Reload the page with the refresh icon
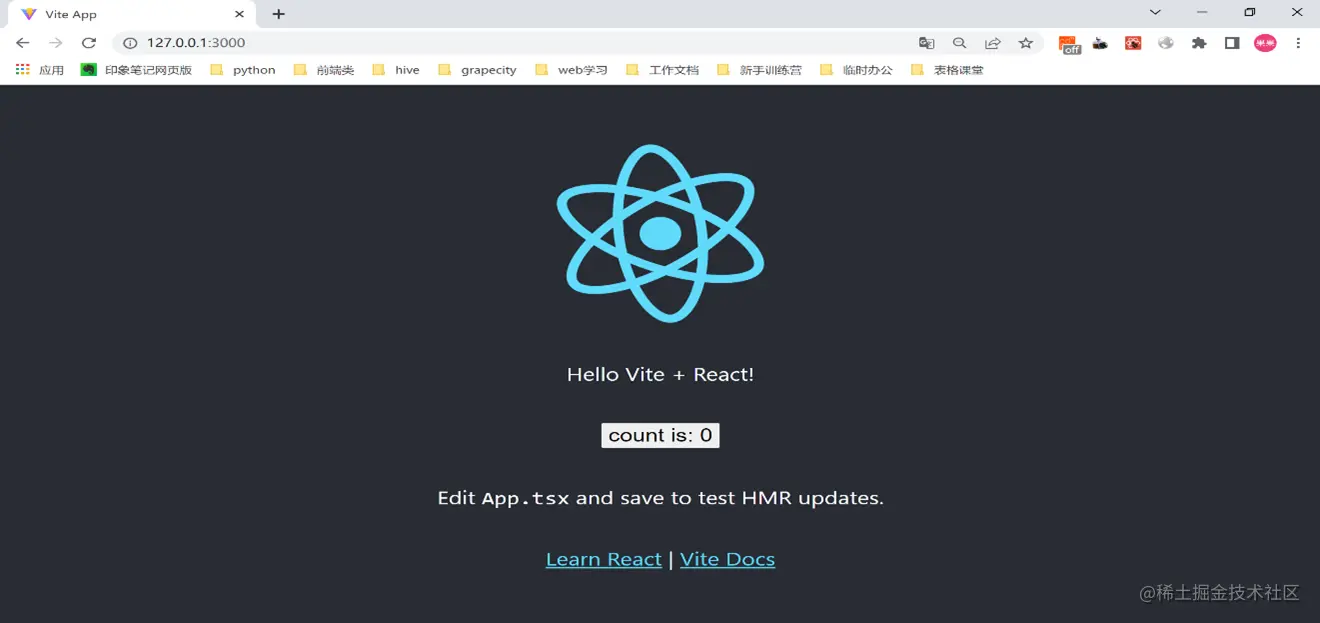This screenshot has height=623, width=1320. click(89, 43)
